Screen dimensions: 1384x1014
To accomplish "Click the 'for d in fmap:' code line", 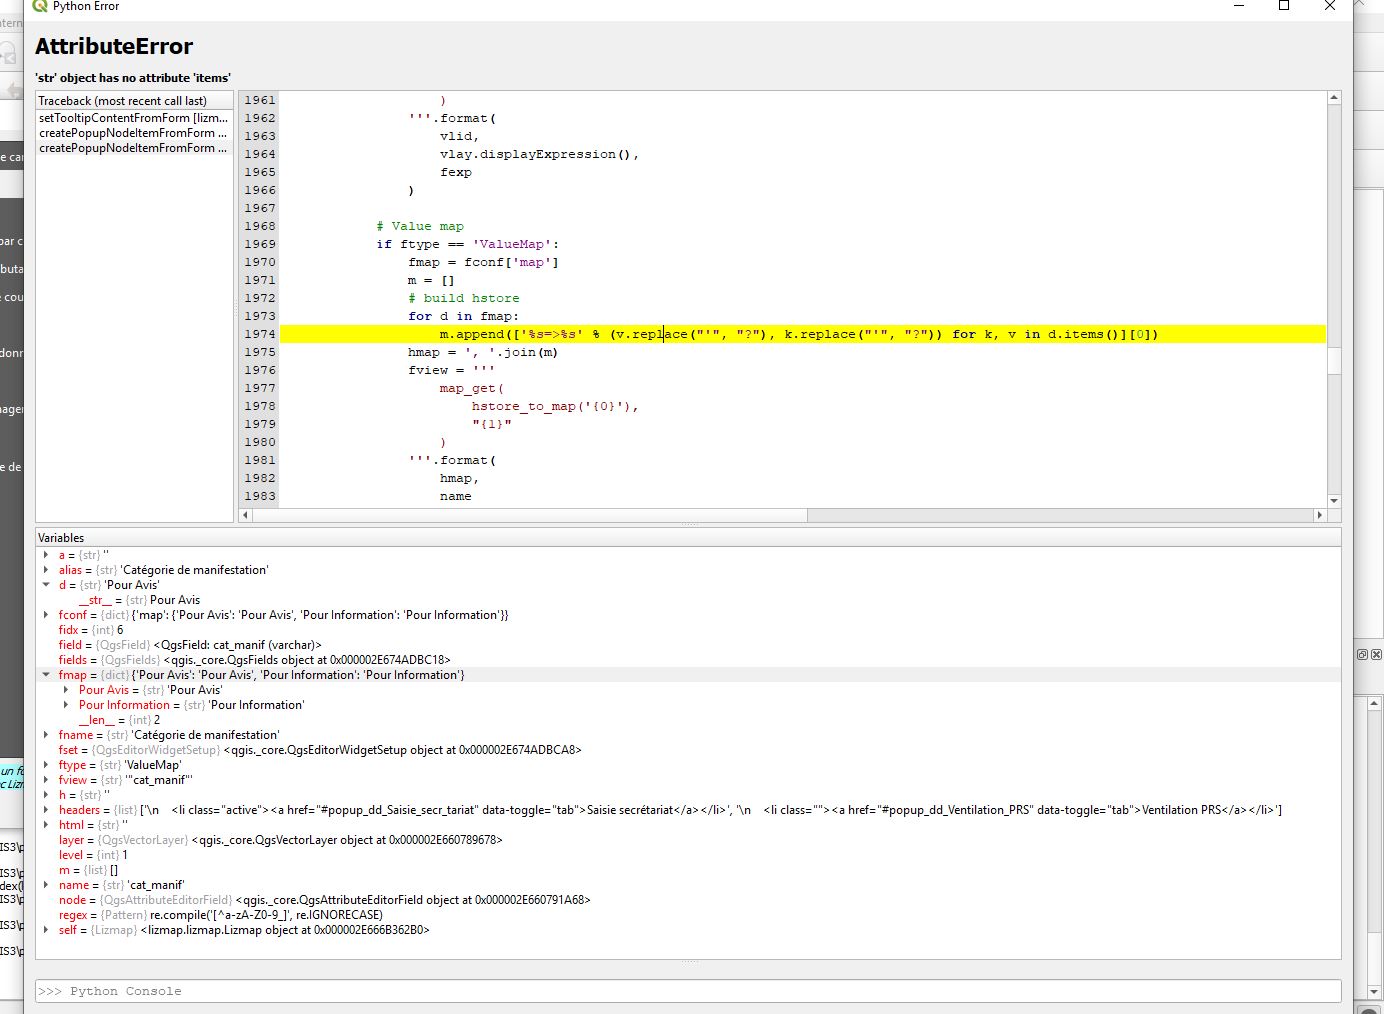I will click(x=463, y=316).
